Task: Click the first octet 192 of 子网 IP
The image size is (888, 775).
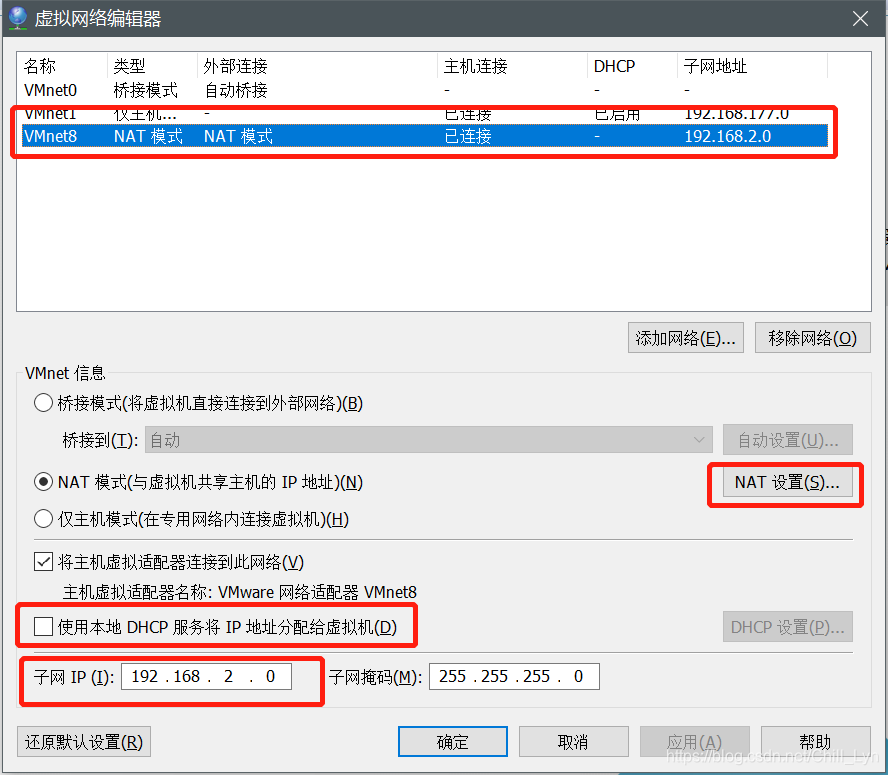Action: click(145, 676)
